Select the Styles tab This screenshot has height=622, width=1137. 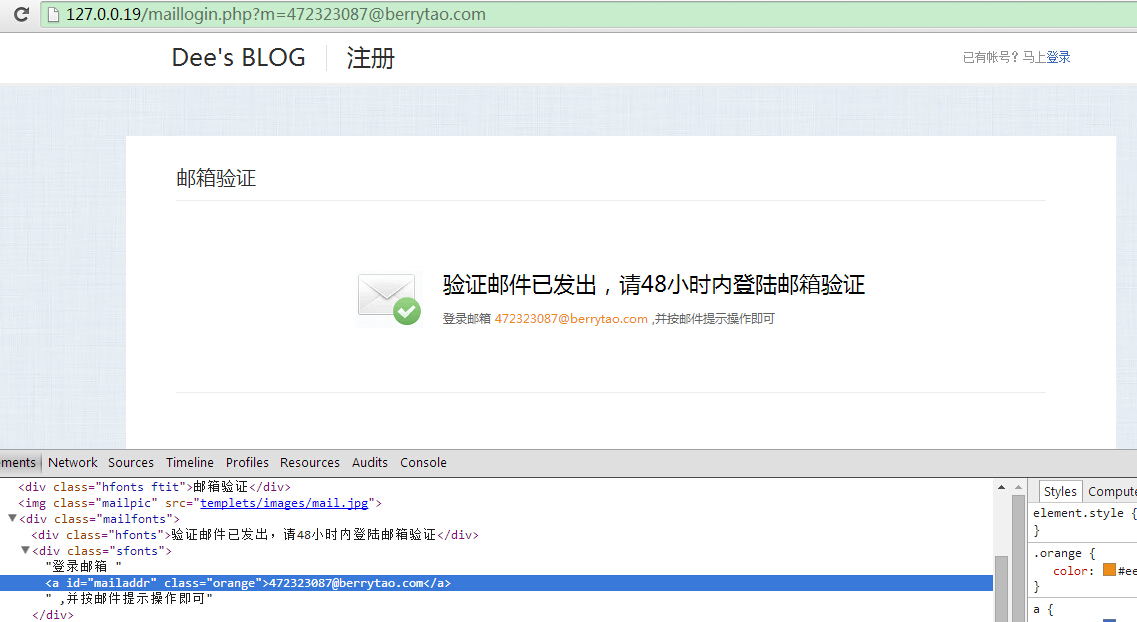(x=1059, y=491)
